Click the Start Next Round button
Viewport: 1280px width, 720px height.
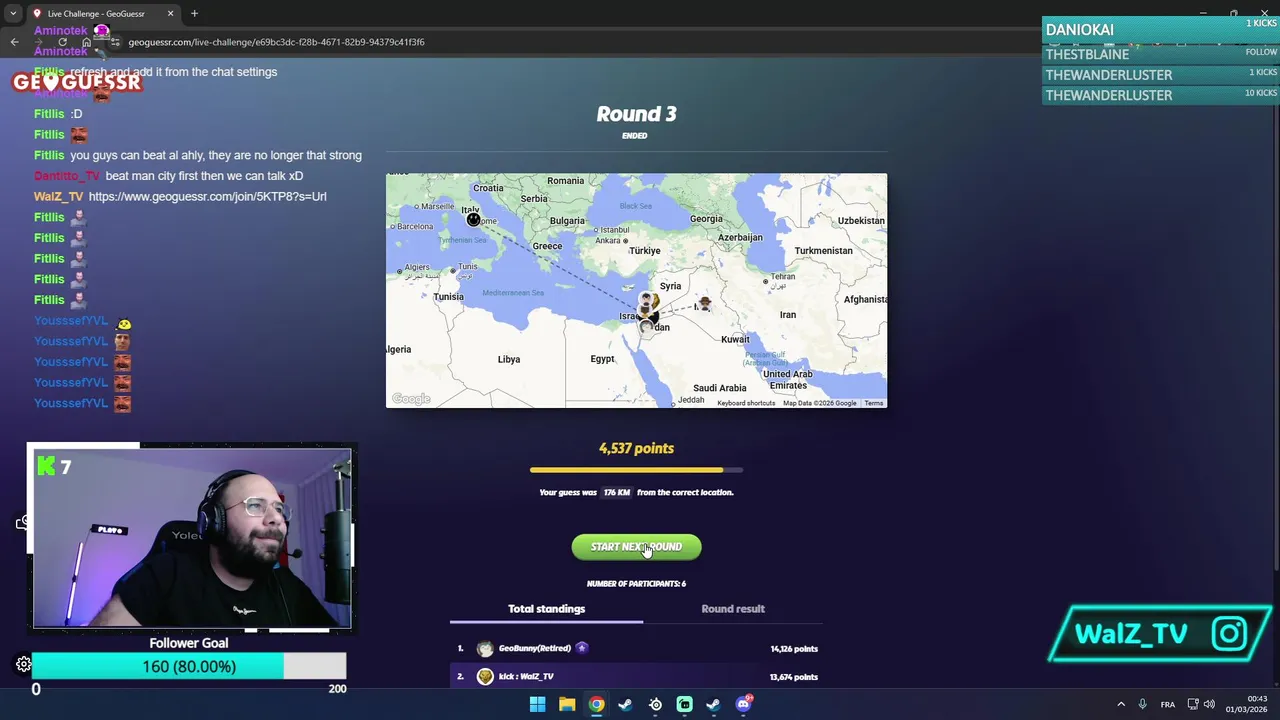click(x=636, y=547)
